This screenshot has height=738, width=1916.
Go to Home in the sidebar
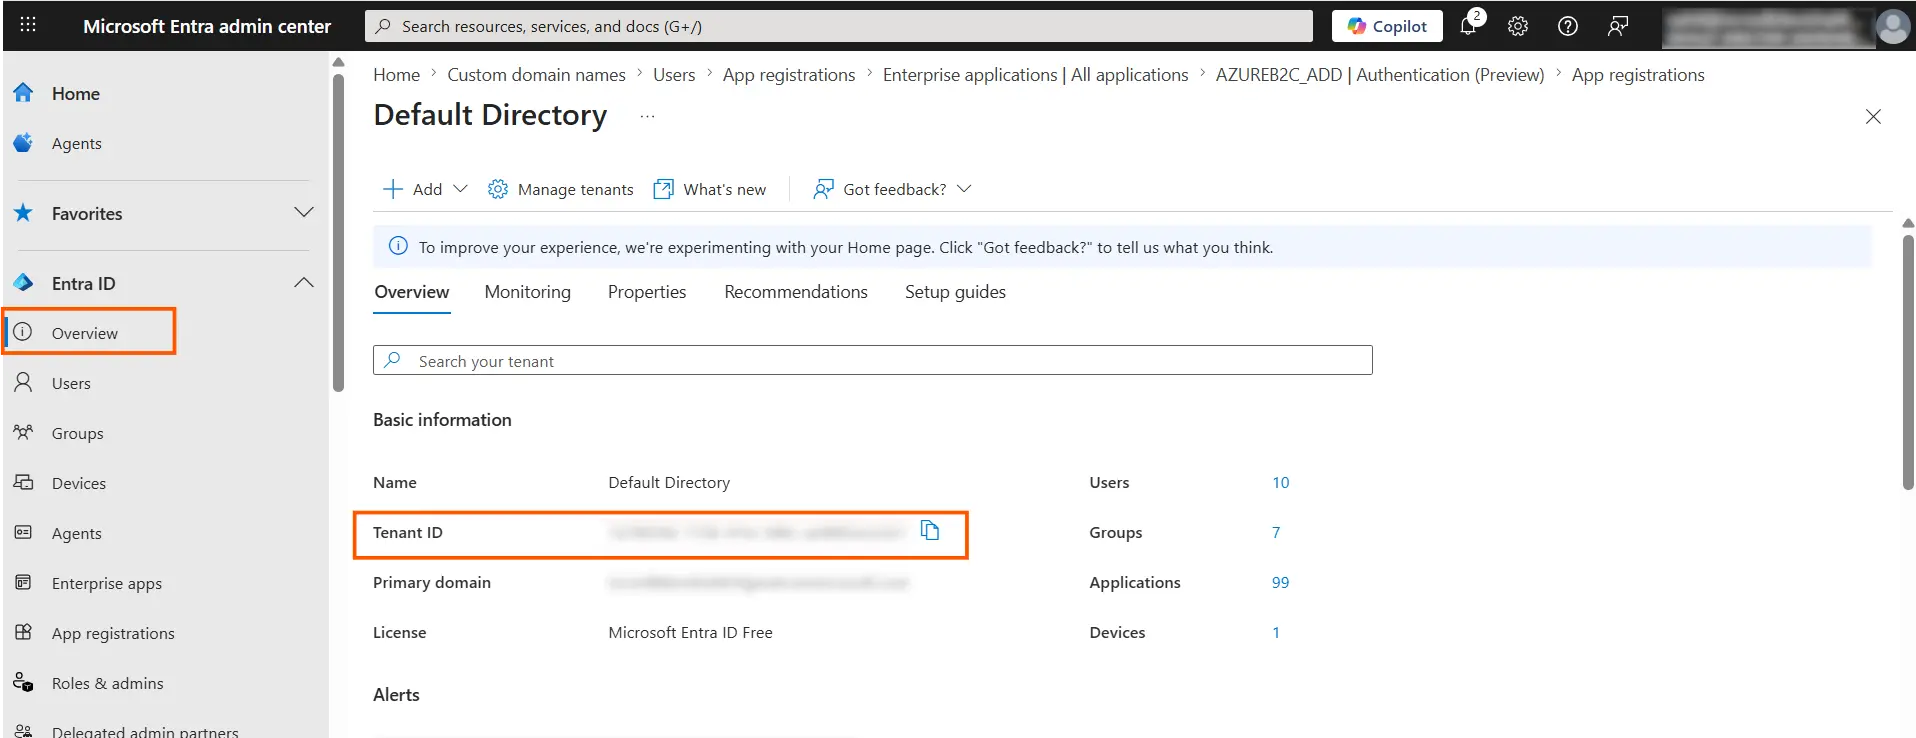[75, 93]
